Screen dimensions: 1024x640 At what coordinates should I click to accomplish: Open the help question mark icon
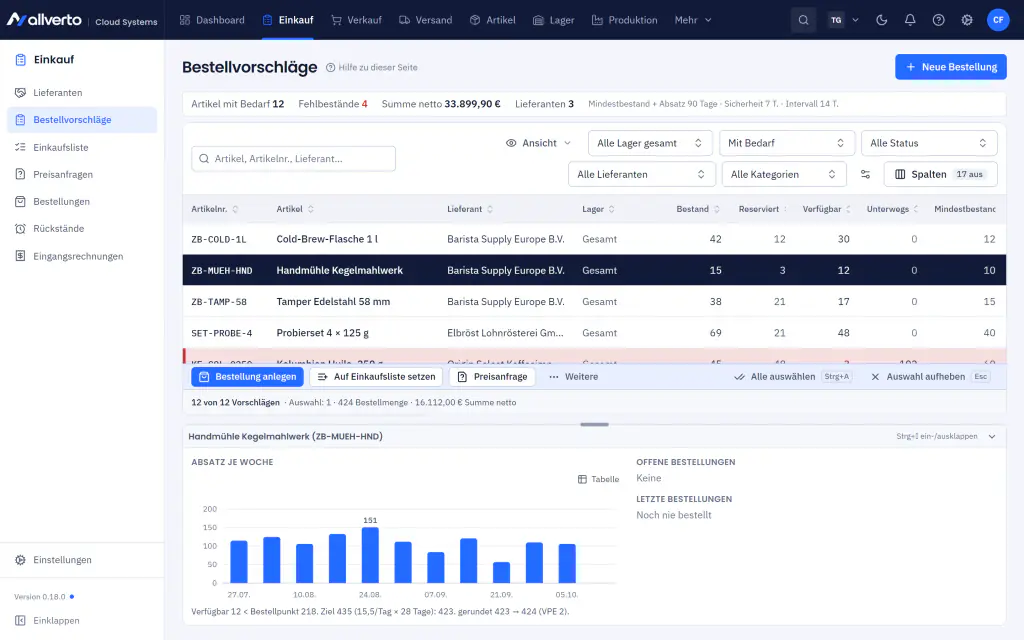(x=938, y=20)
